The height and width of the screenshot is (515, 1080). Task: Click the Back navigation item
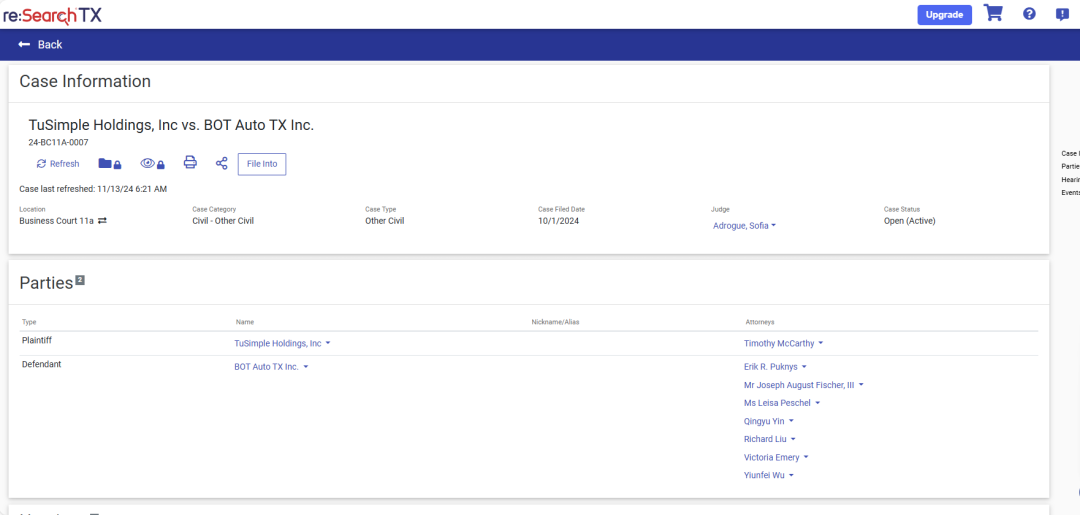pos(40,45)
